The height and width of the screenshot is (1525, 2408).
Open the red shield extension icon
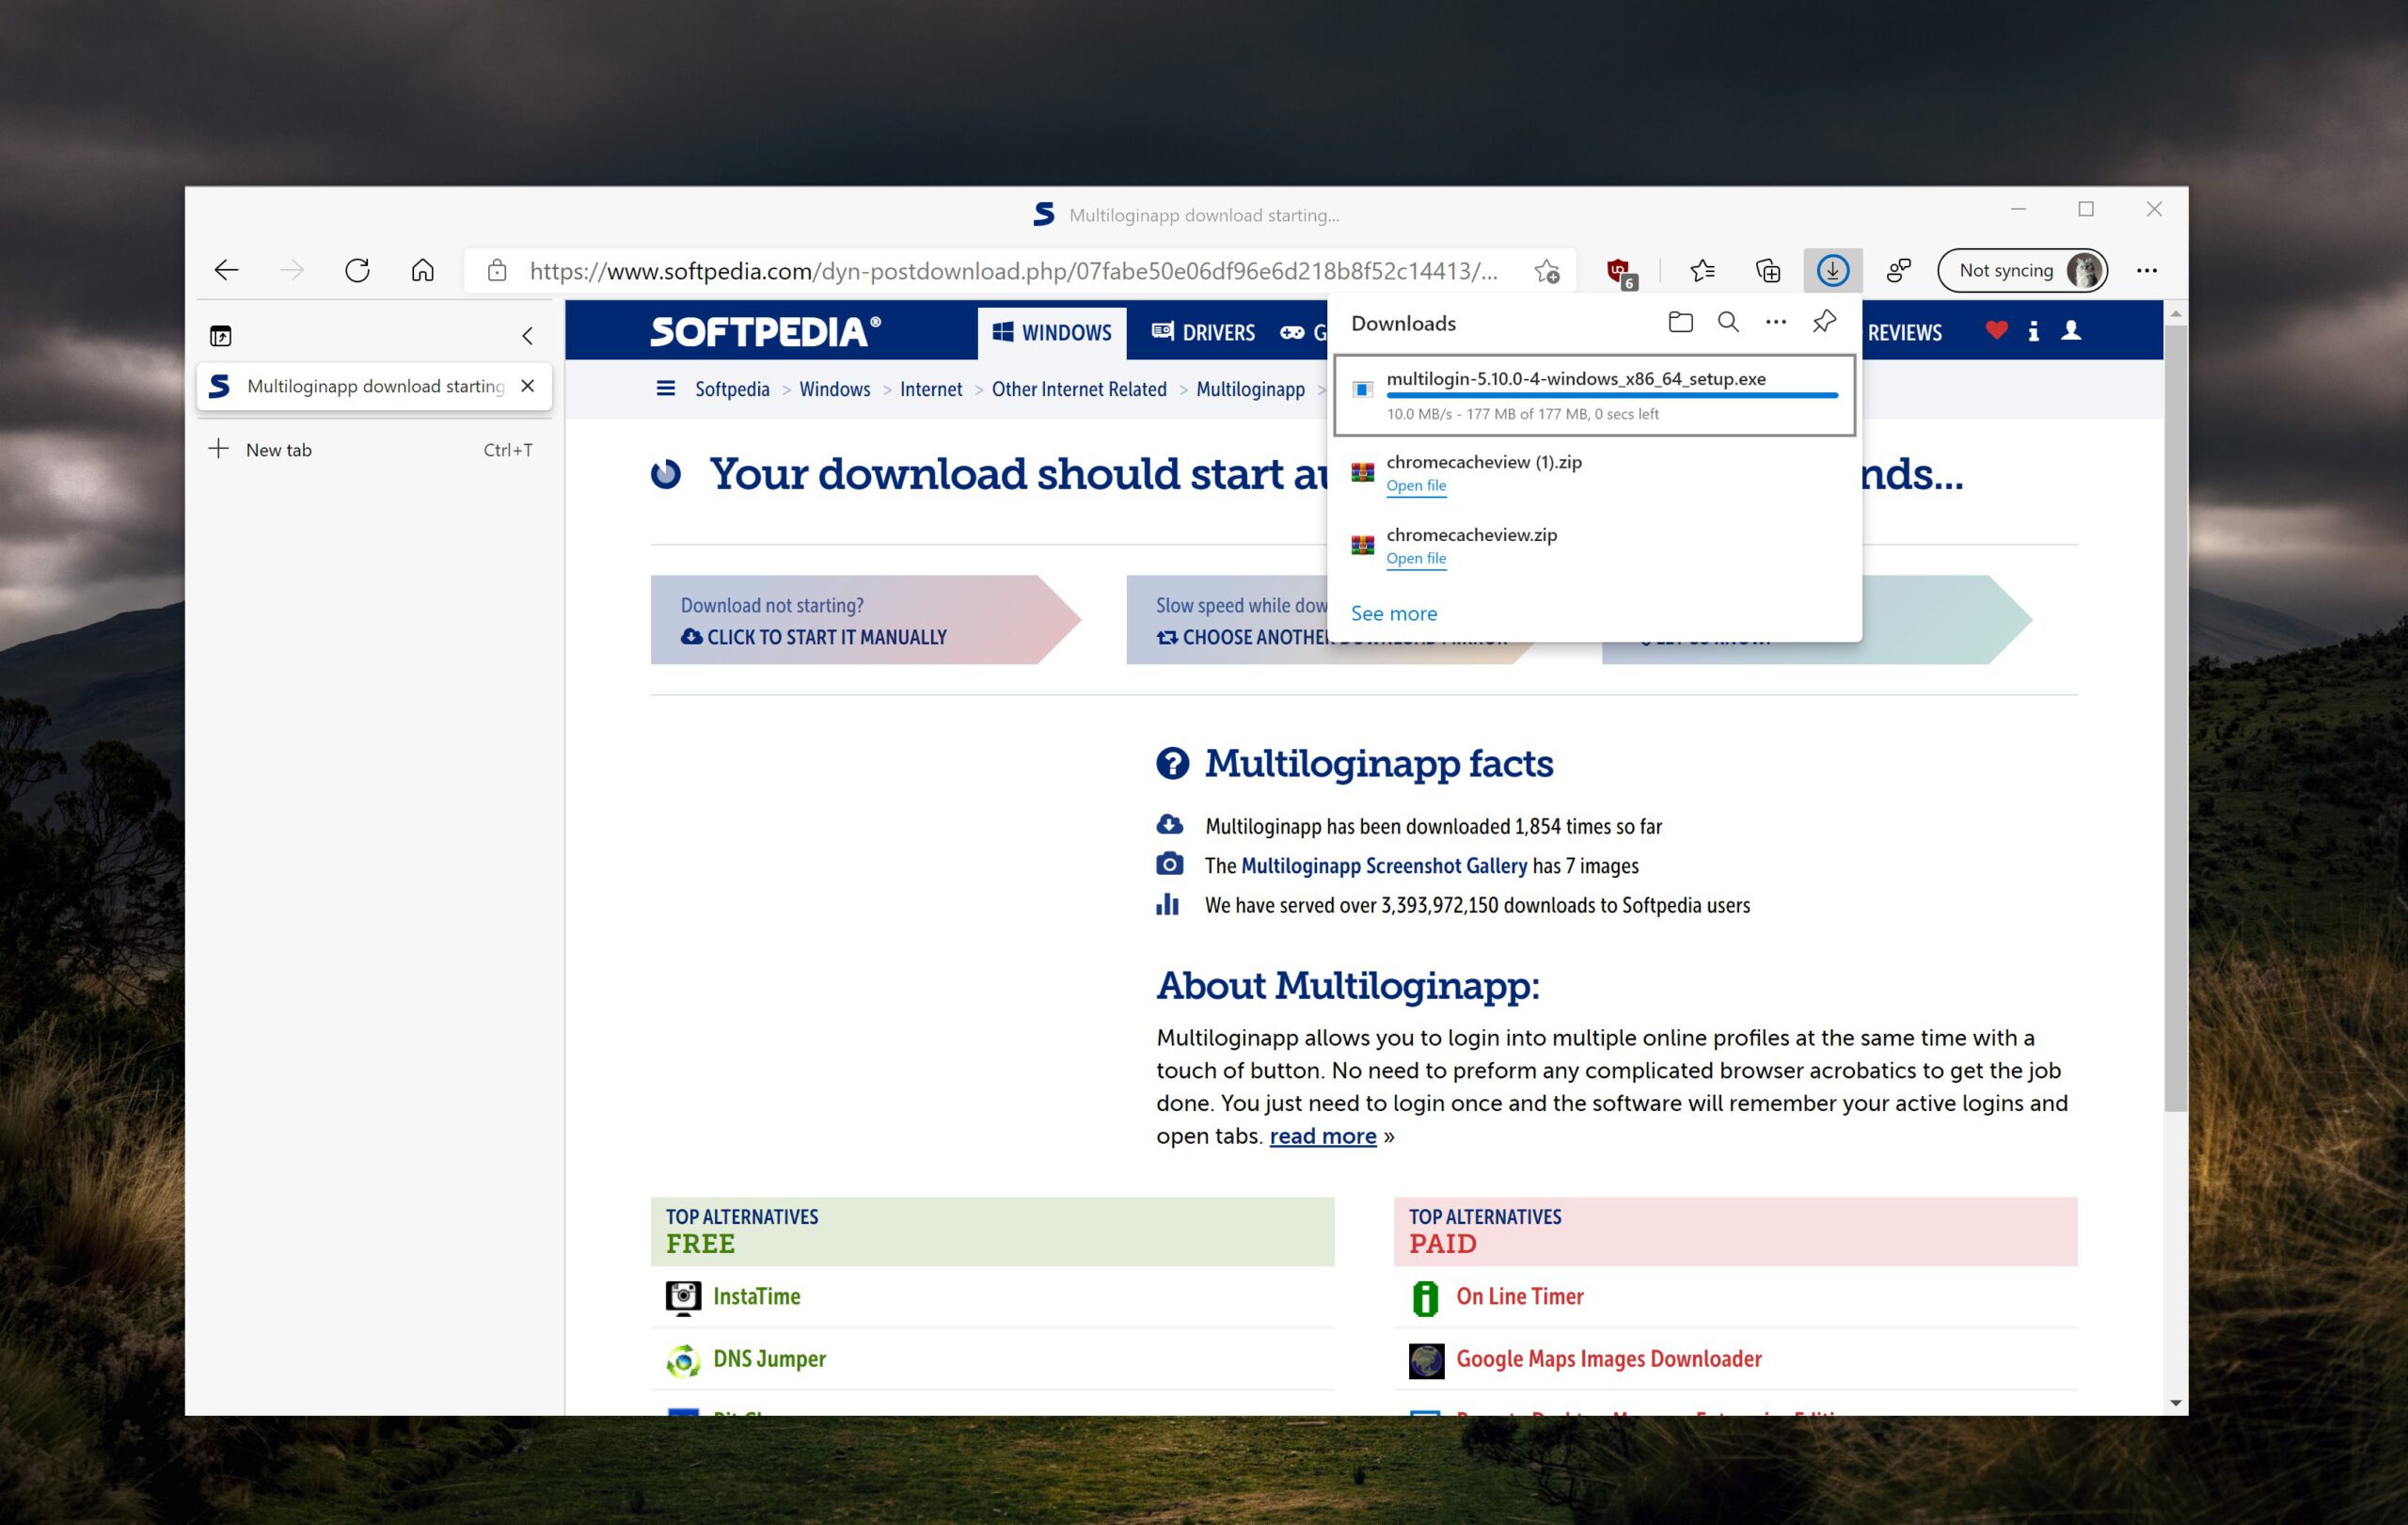coord(1620,272)
